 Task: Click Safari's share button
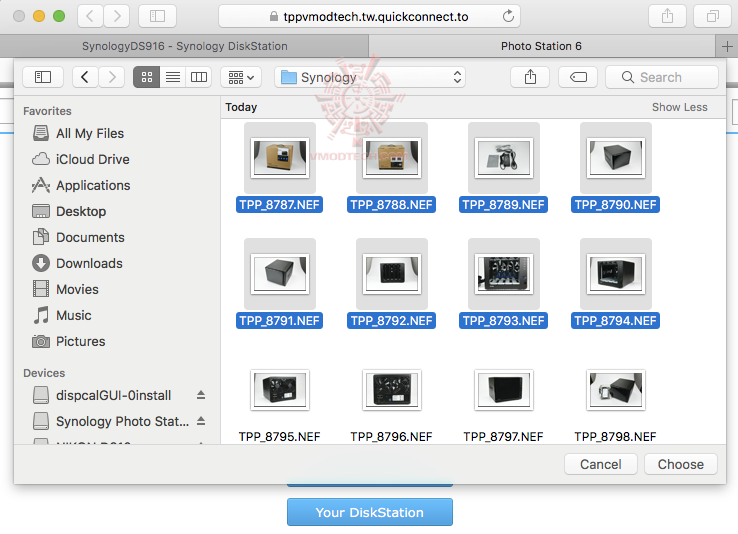tap(667, 16)
